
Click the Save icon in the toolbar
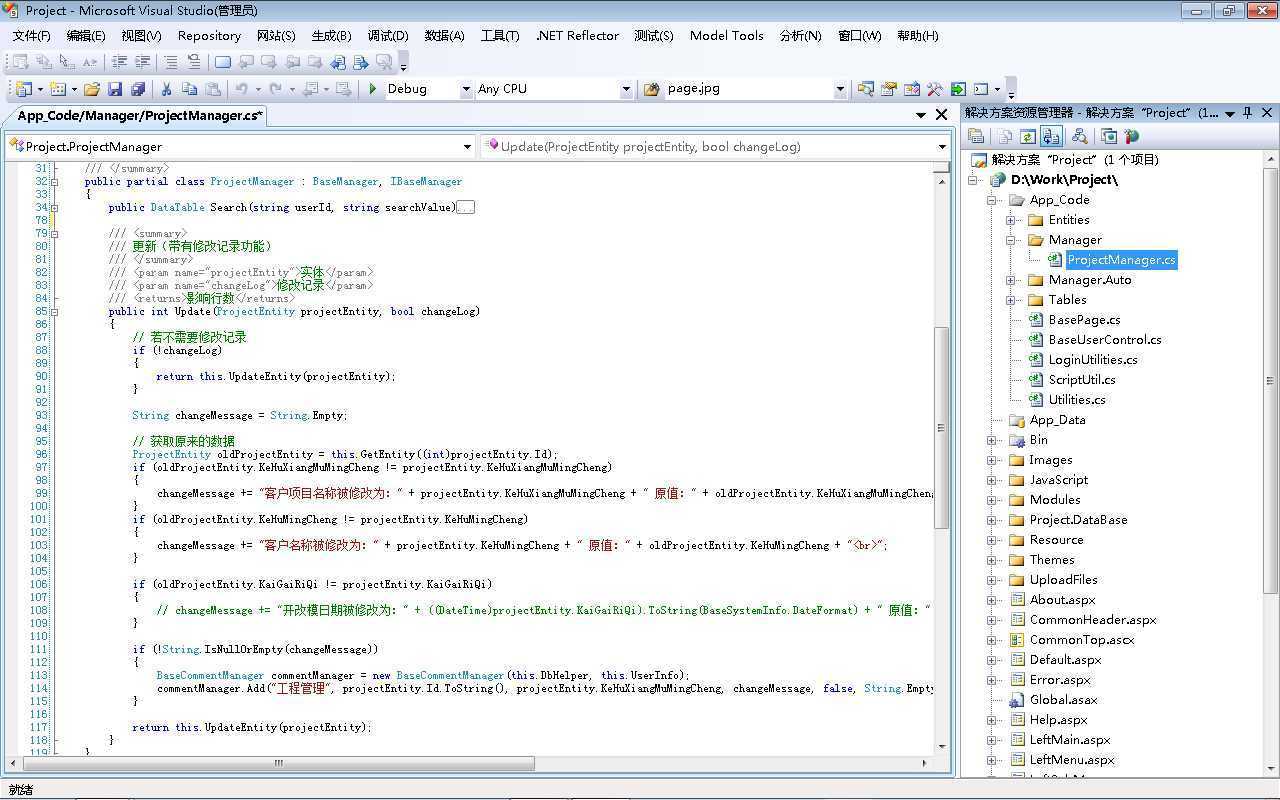click(x=115, y=89)
